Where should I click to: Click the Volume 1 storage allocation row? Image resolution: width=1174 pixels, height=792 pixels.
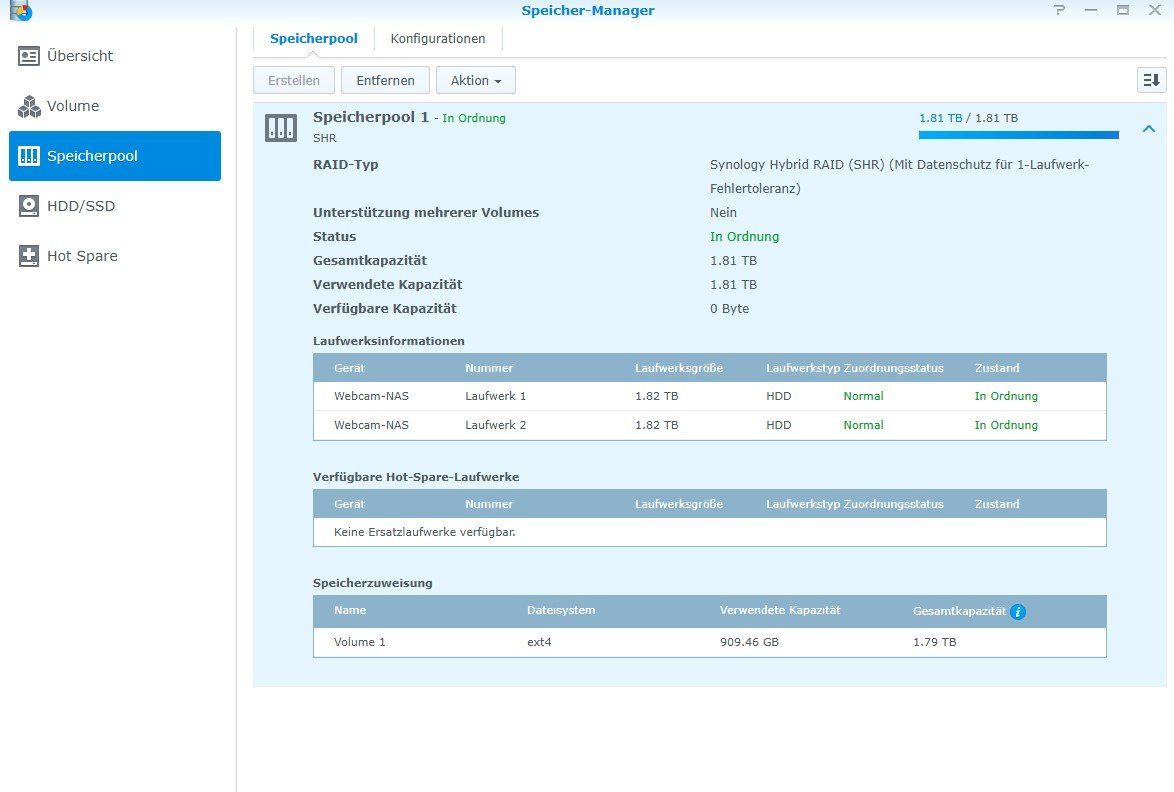[x=710, y=642]
